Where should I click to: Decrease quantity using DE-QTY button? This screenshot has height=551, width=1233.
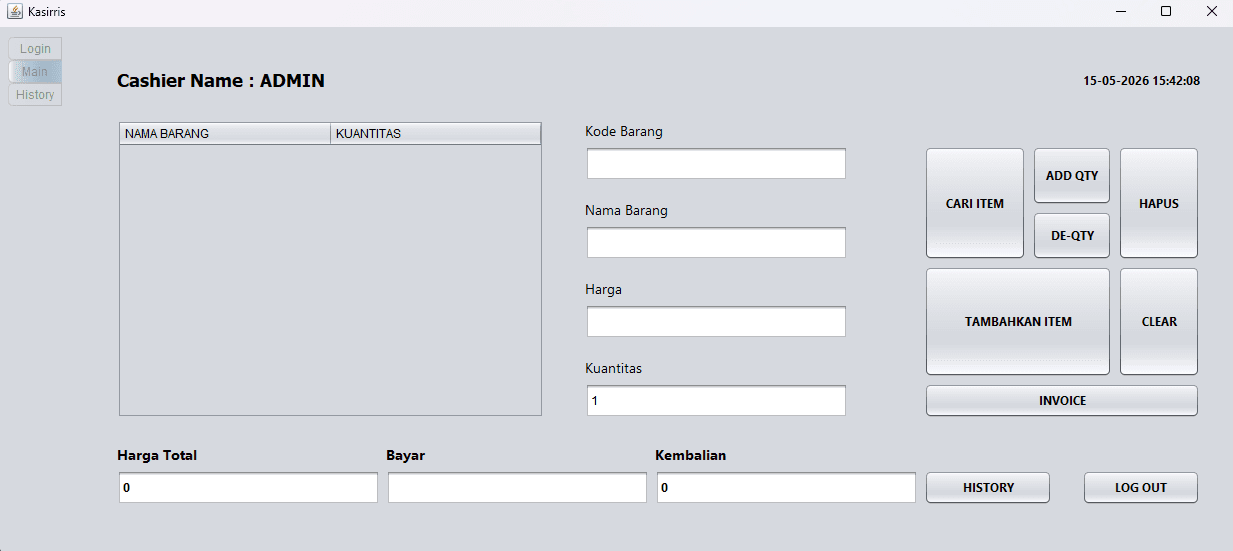click(1072, 236)
